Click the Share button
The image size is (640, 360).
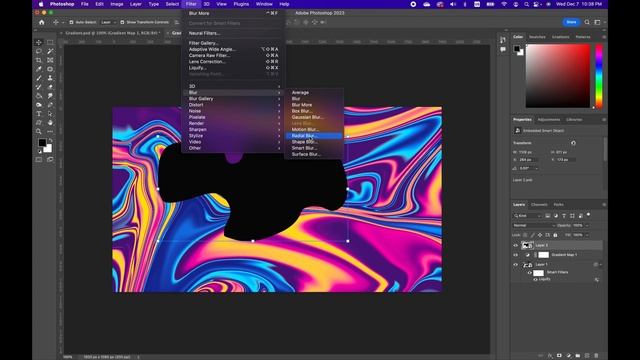coord(571,22)
